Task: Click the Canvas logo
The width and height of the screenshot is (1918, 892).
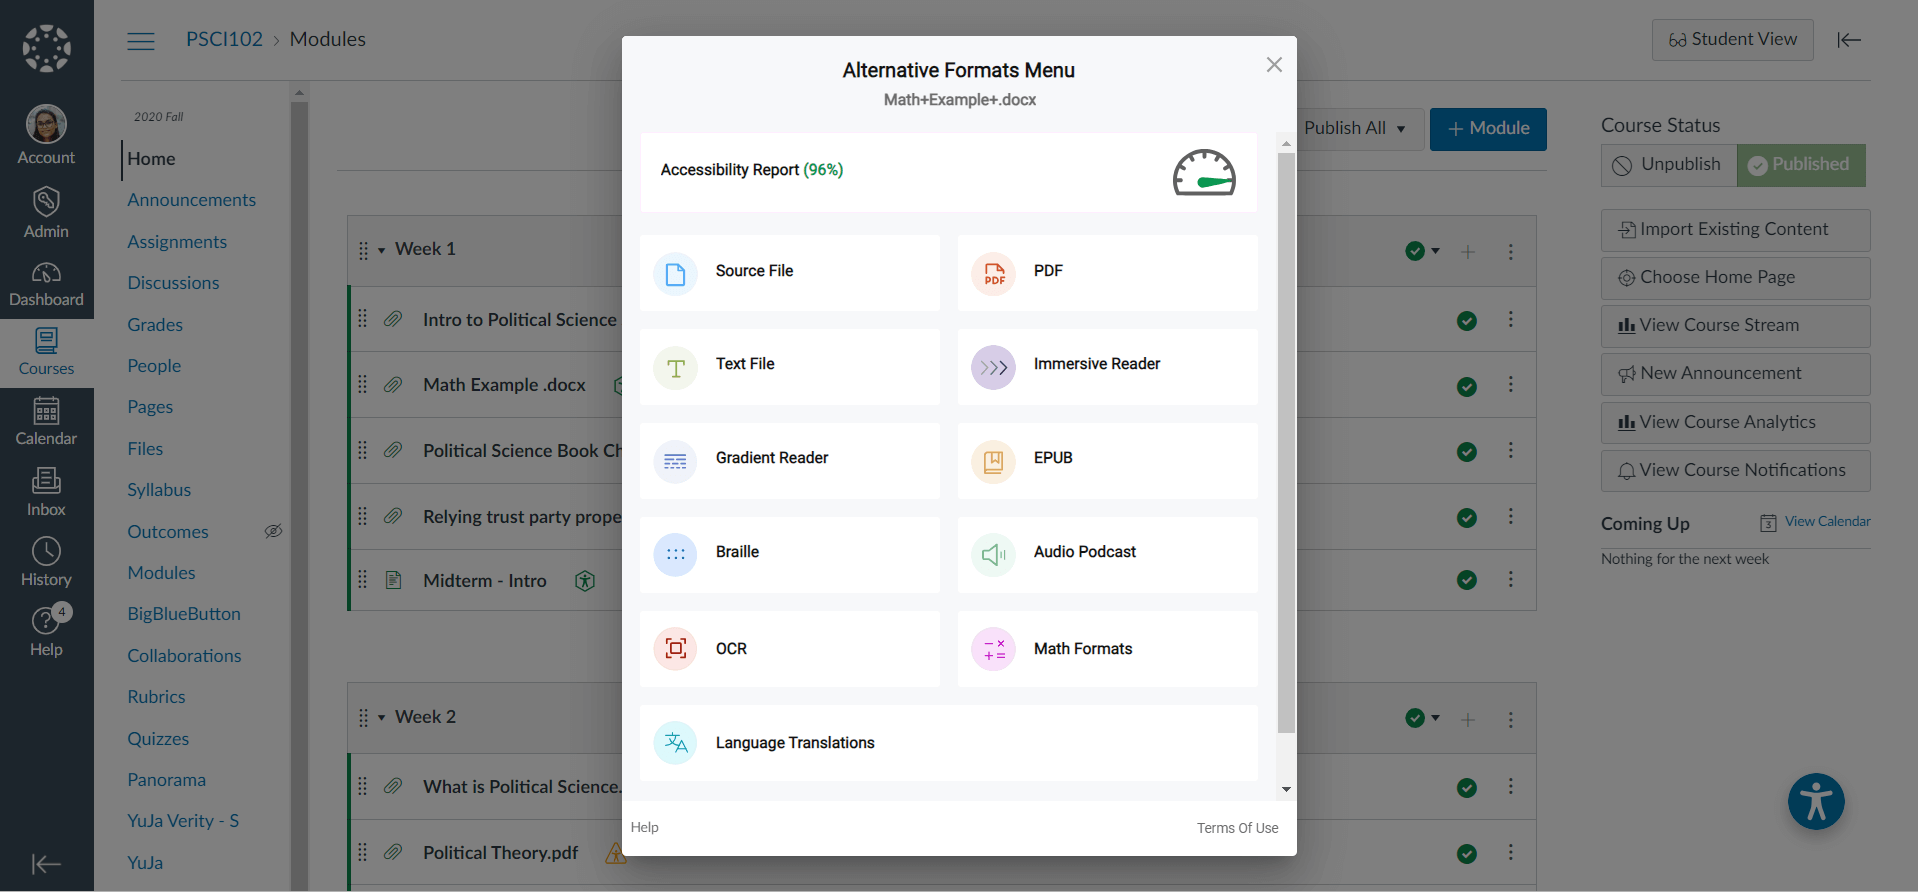Action: 47,48
